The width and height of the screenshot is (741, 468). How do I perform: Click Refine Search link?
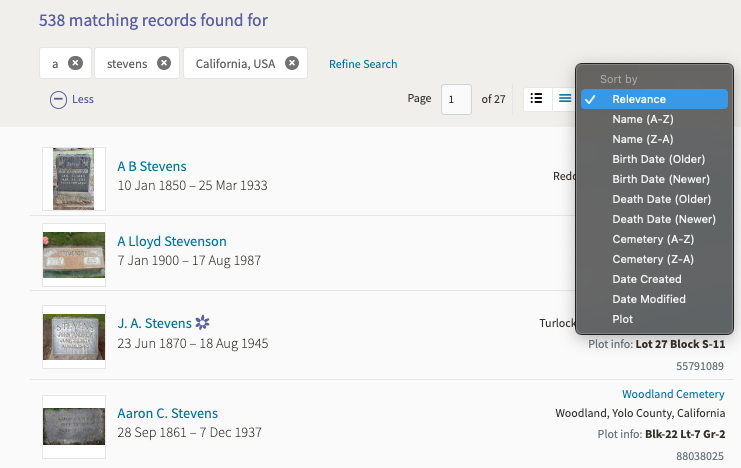point(363,64)
